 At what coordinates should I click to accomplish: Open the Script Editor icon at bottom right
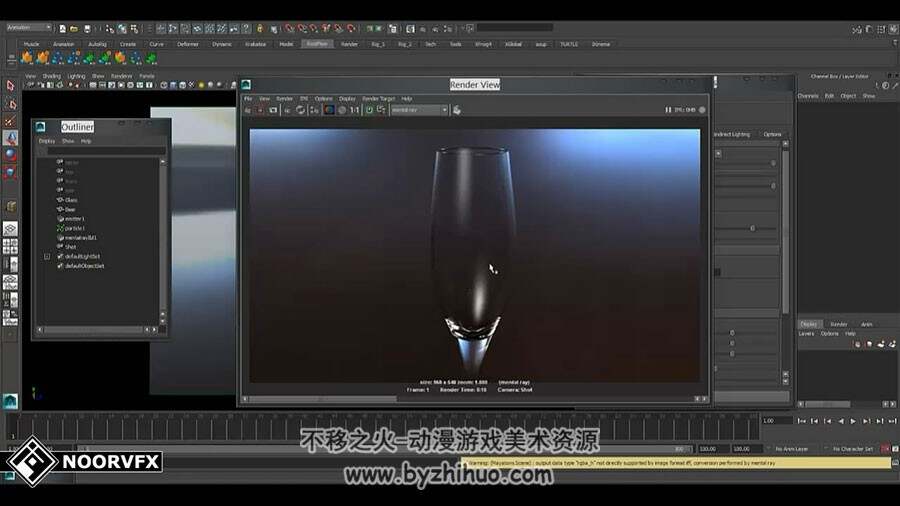895,462
